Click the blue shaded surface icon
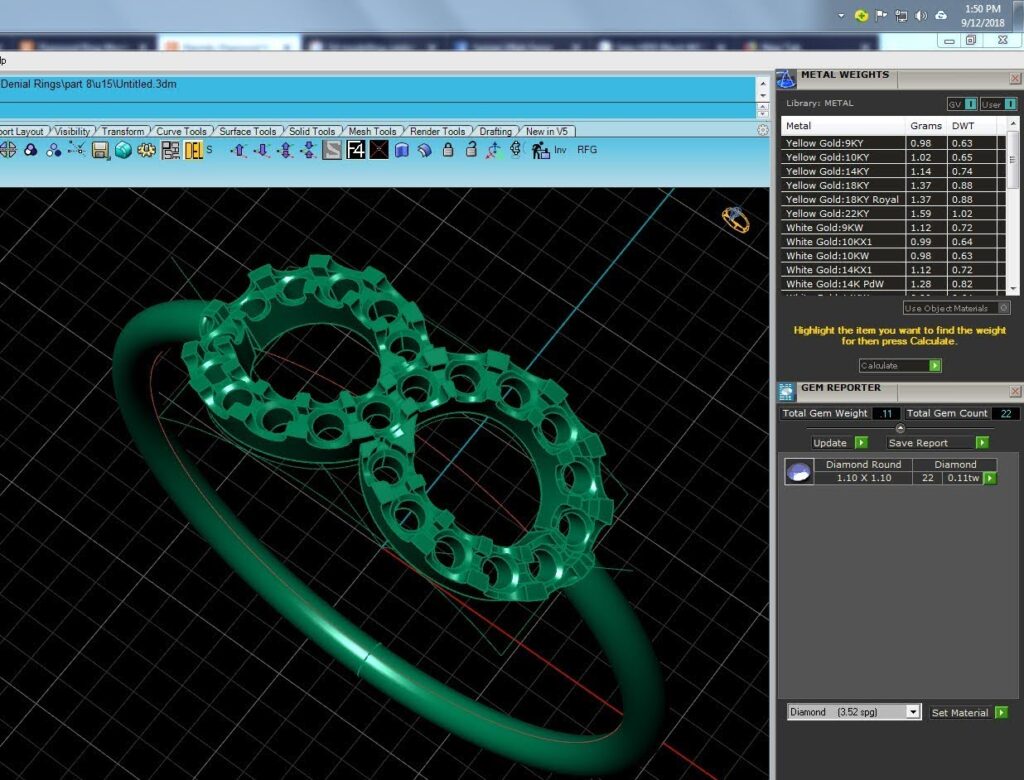1024x780 pixels. (402, 150)
